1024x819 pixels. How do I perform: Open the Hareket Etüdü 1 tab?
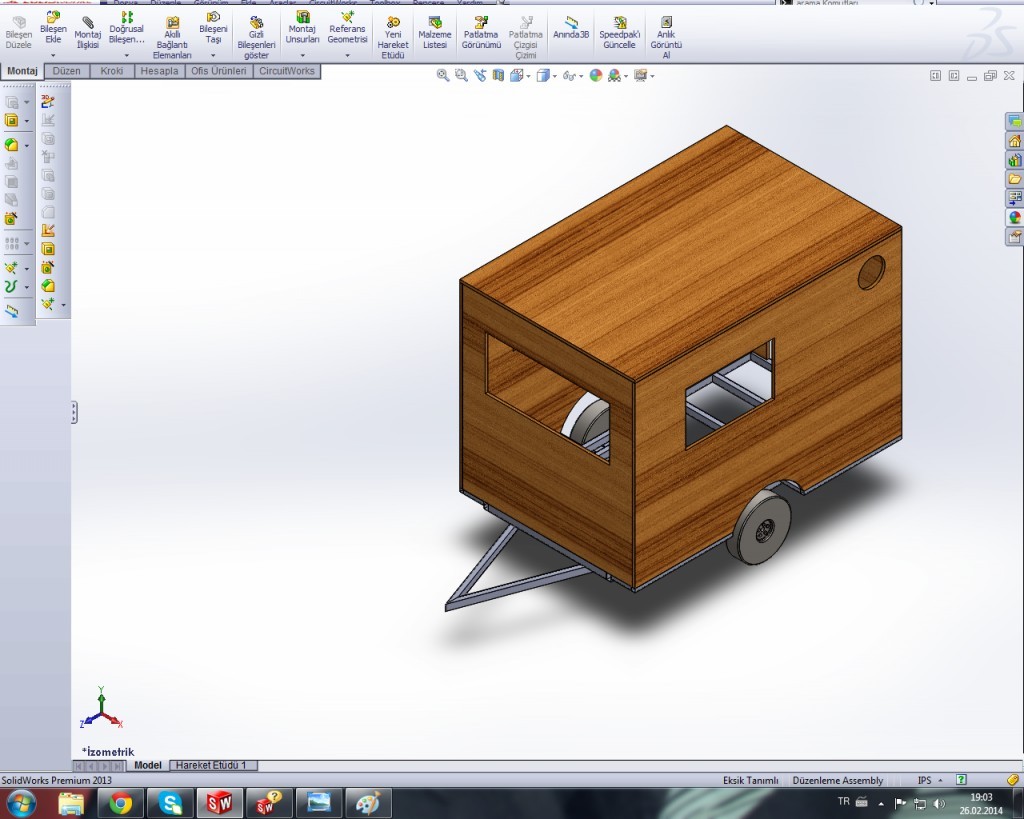click(211, 765)
